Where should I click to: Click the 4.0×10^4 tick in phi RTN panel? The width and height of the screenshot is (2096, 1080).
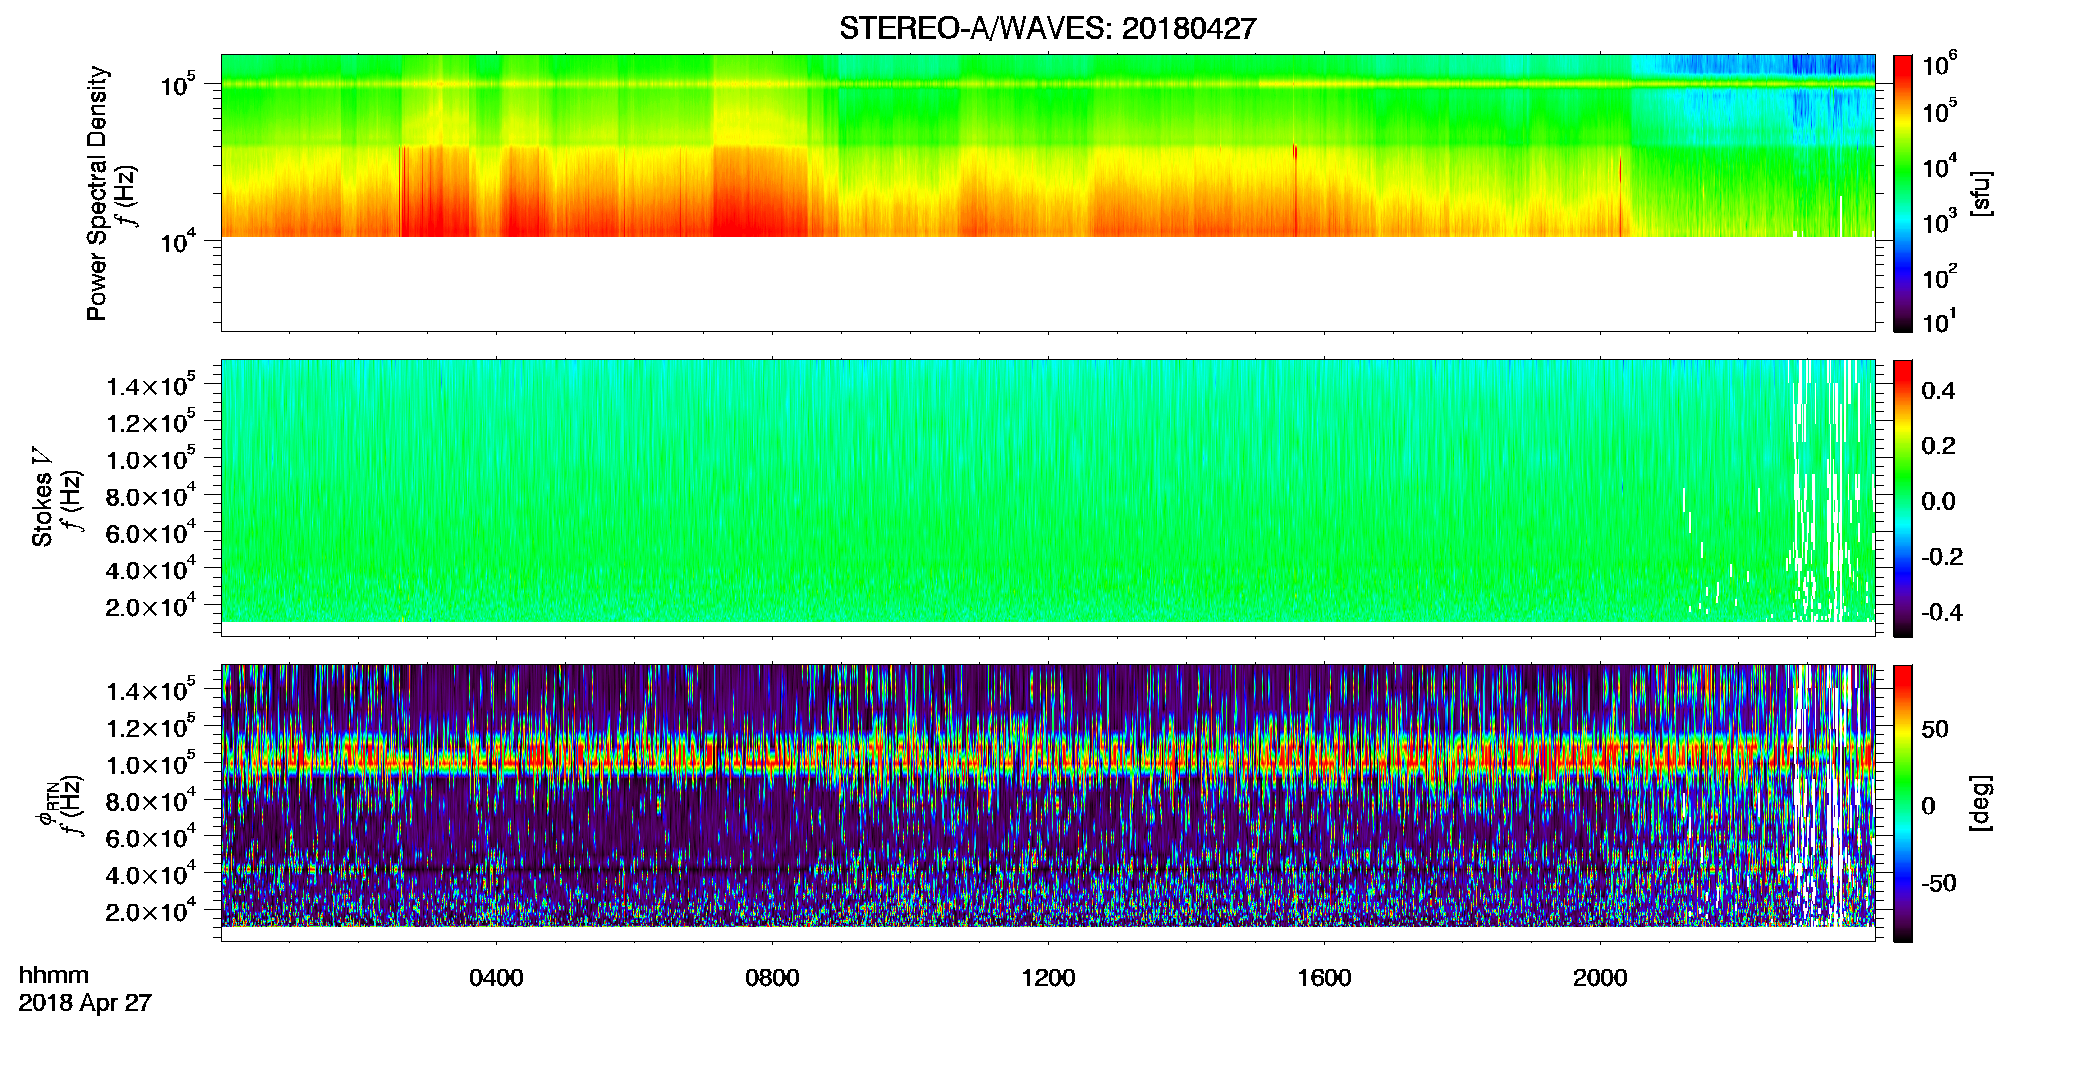151,874
